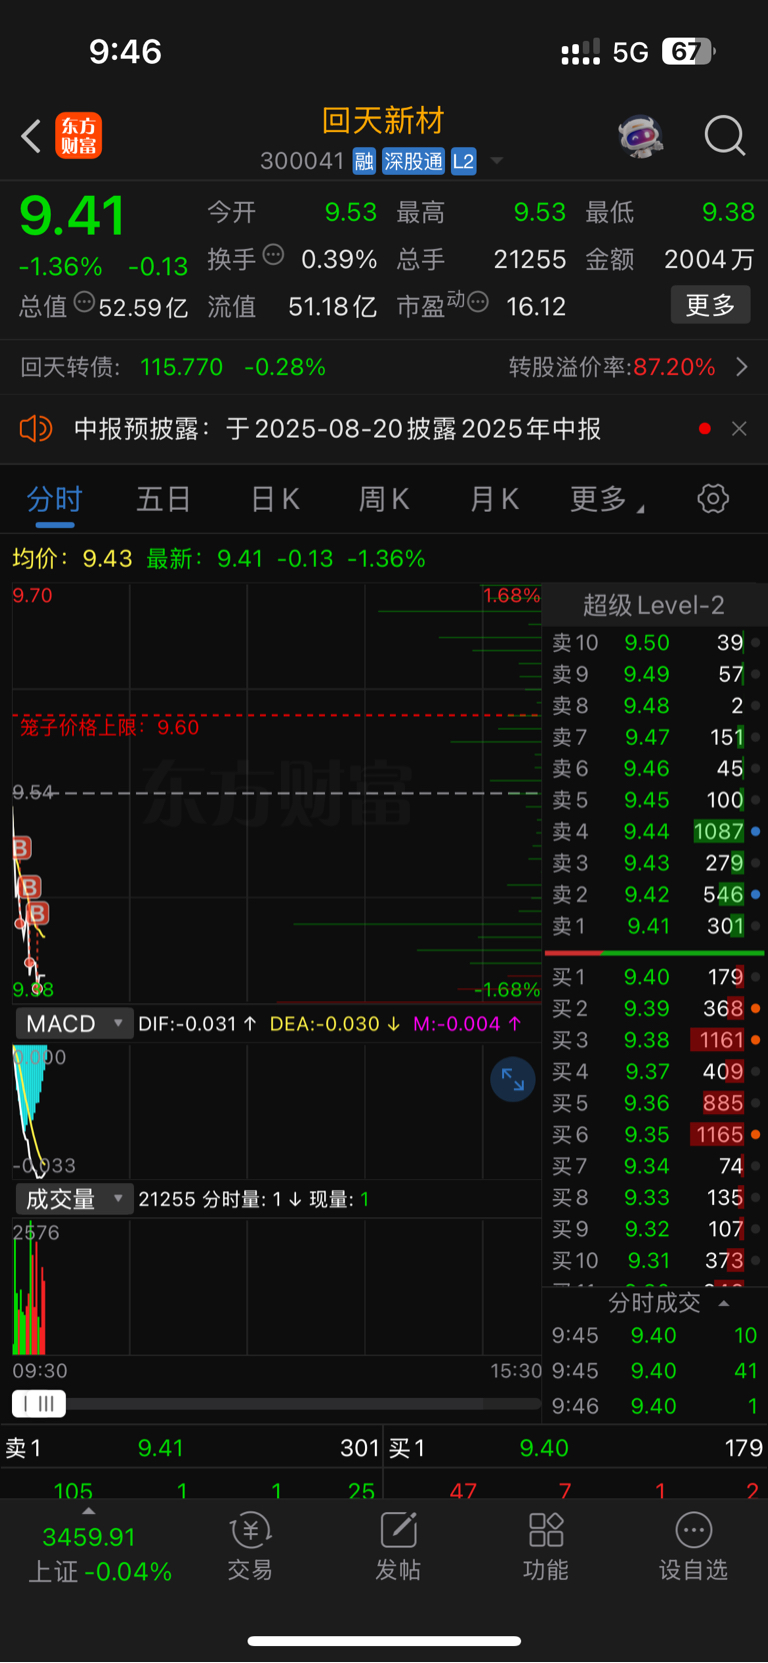Open the robot assistant avatar icon
768x1663 pixels.
[x=641, y=136]
